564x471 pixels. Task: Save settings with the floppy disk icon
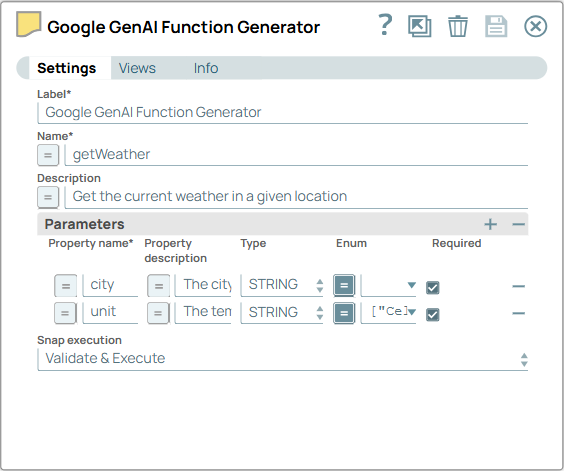[x=496, y=26]
